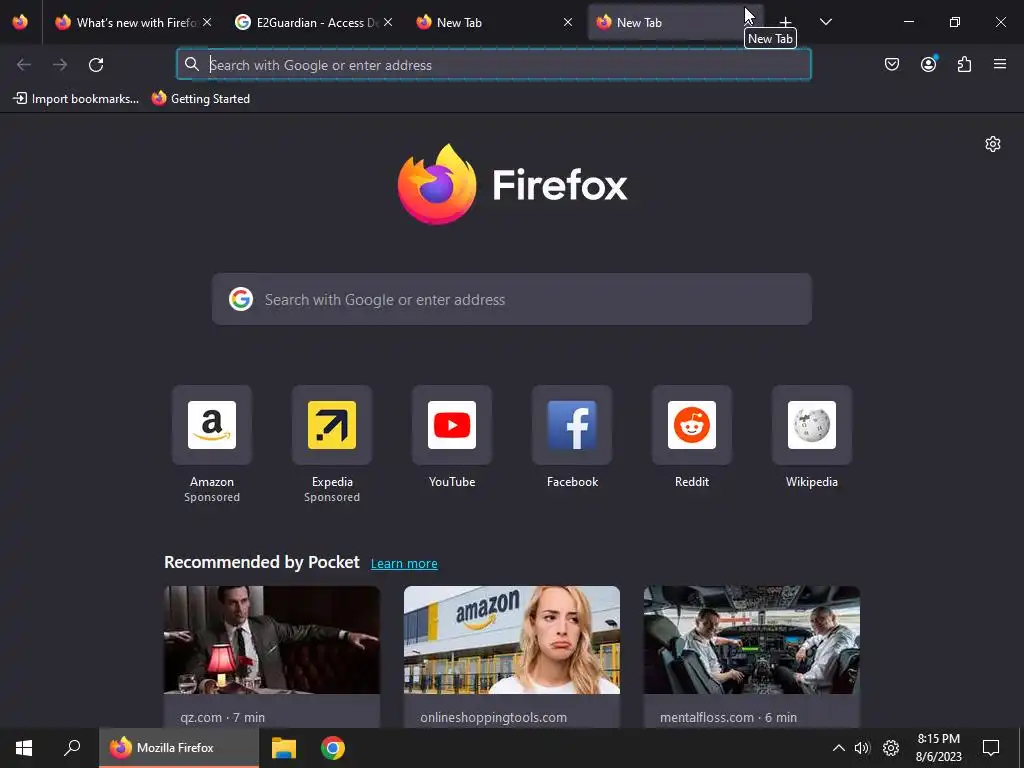Click the Forward navigation arrow
Viewport: 1024px width, 768px height.
click(60, 65)
